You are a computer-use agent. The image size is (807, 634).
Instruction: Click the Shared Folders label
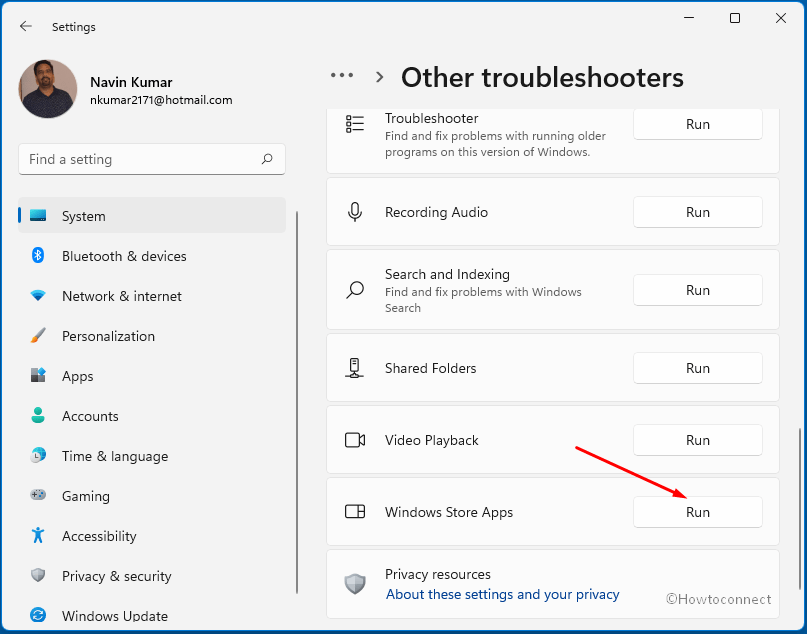tap(431, 368)
